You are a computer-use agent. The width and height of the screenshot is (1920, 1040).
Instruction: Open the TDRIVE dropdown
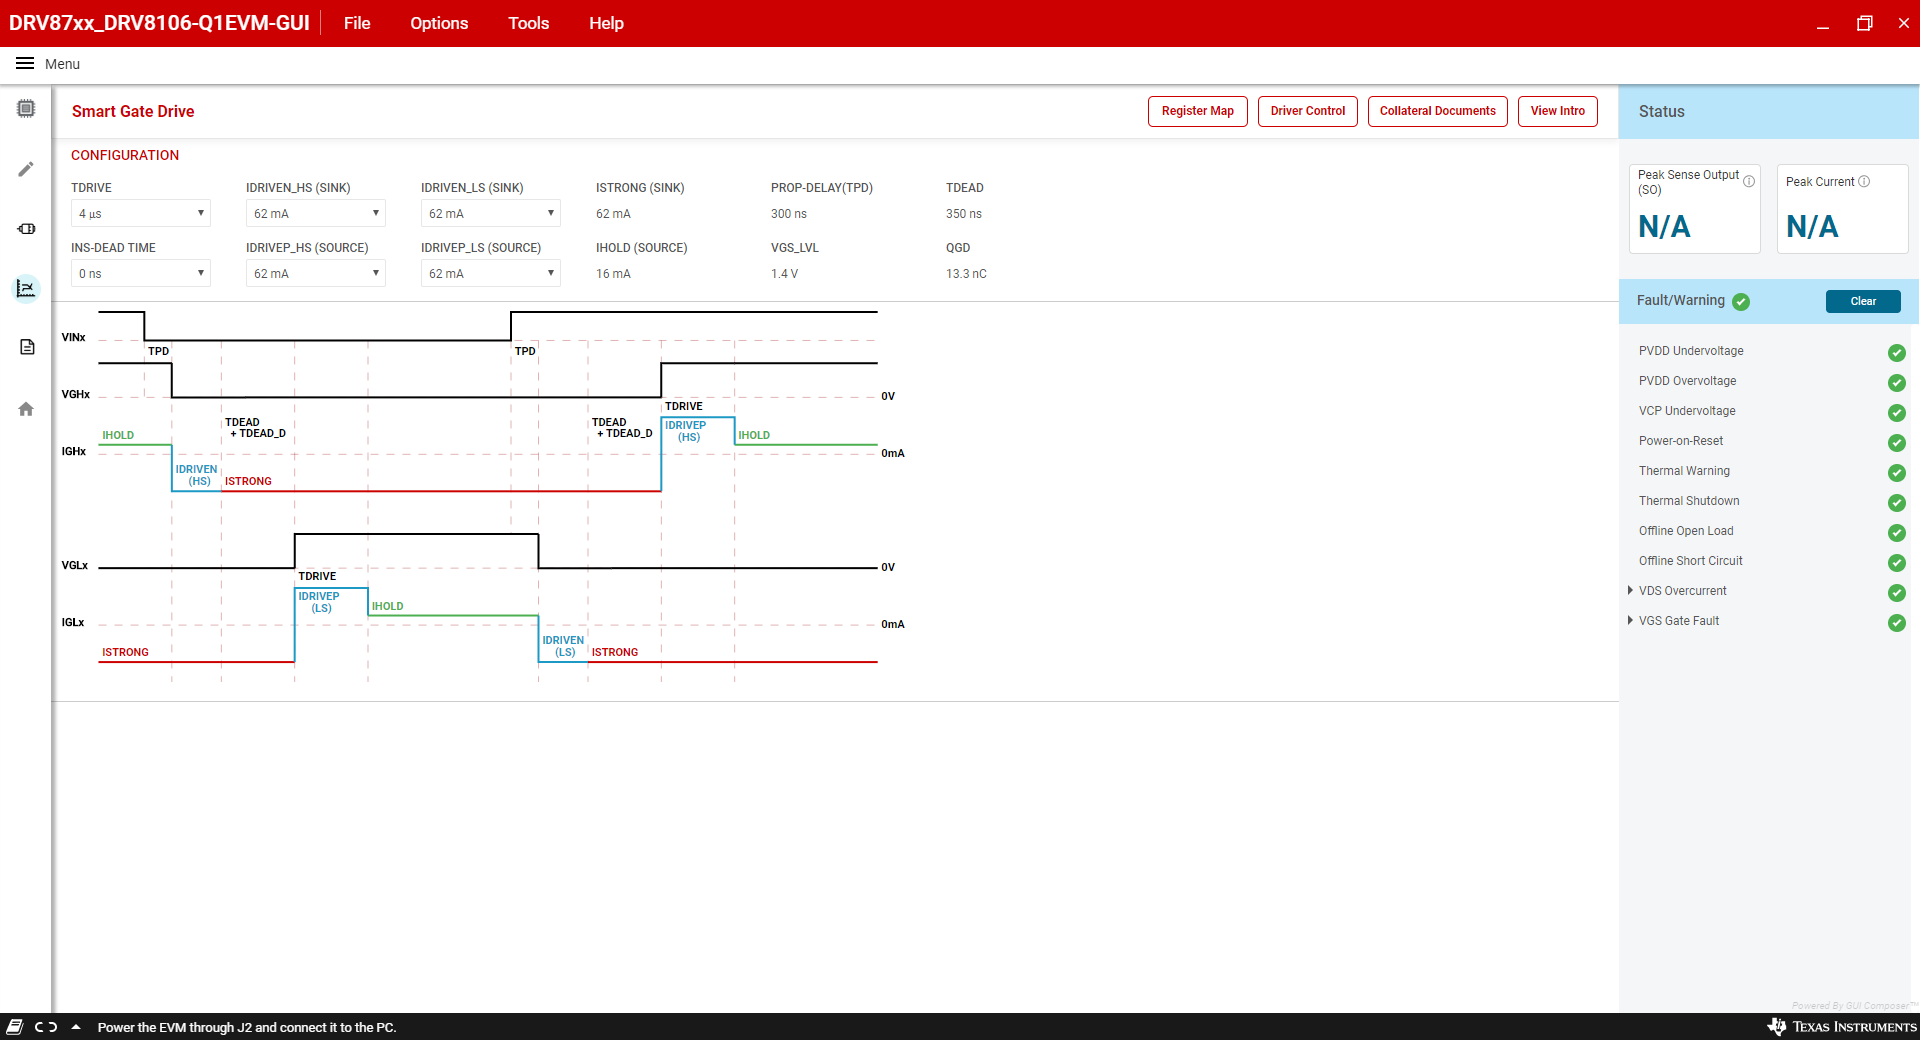click(x=140, y=213)
